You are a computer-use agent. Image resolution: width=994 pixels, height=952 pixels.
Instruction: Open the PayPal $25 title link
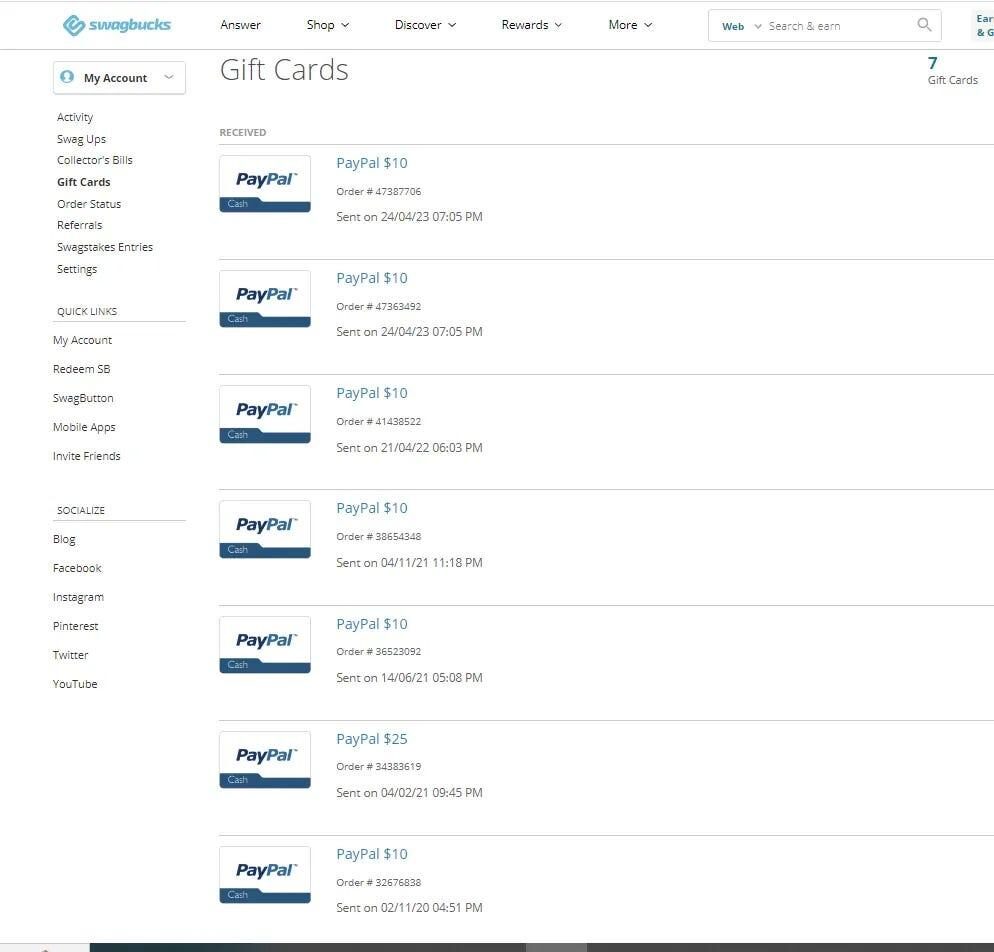pos(371,739)
